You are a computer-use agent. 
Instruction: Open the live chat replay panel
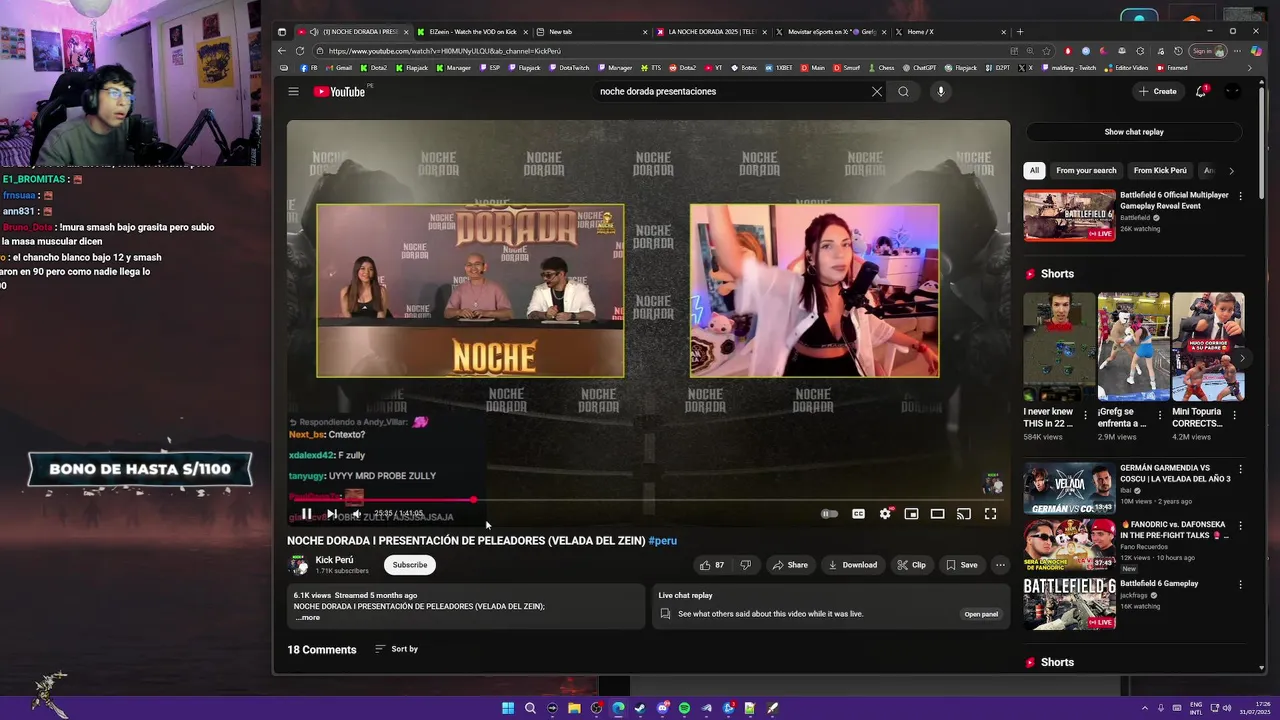pyautogui.click(x=981, y=614)
